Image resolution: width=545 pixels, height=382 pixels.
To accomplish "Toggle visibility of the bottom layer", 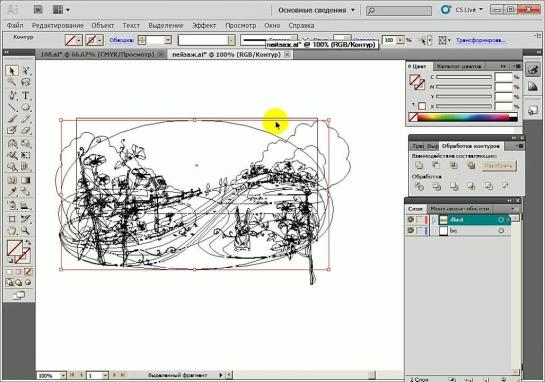I will tap(410, 230).
